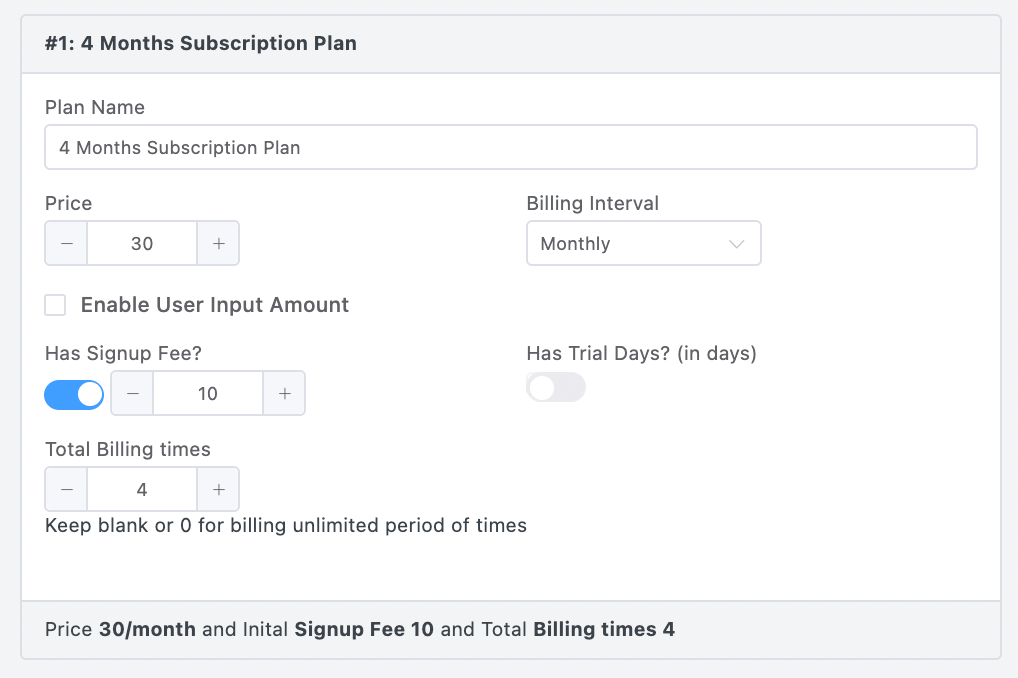The height and width of the screenshot is (678, 1018).
Task: Check the Enable User Input Amount box
Action: point(56,305)
